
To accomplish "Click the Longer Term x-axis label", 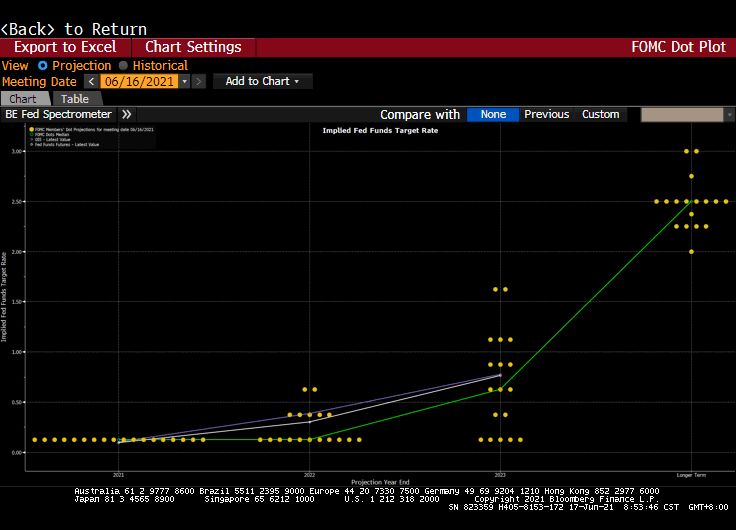I will (691, 475).
